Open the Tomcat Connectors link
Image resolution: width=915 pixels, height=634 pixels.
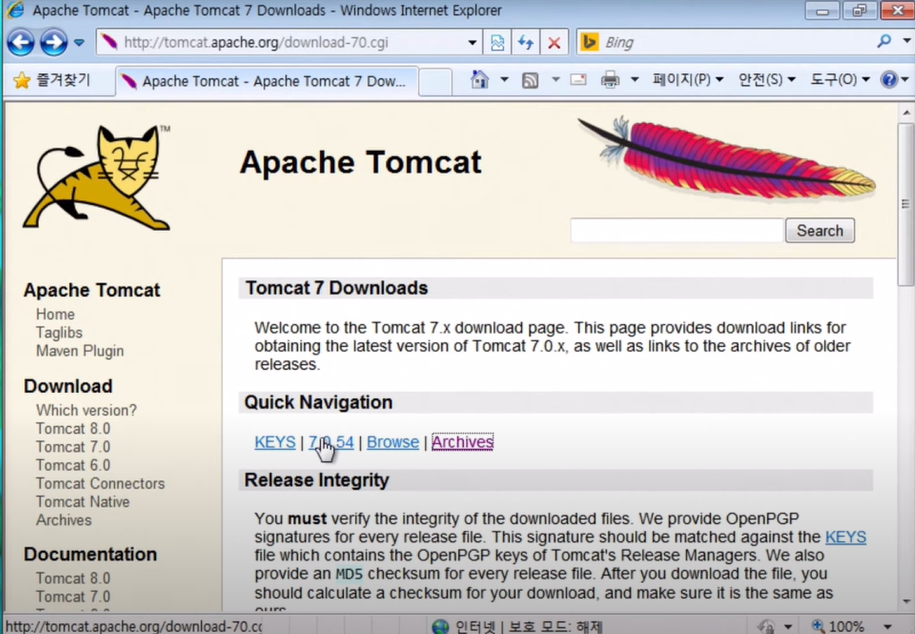[100, 483]
